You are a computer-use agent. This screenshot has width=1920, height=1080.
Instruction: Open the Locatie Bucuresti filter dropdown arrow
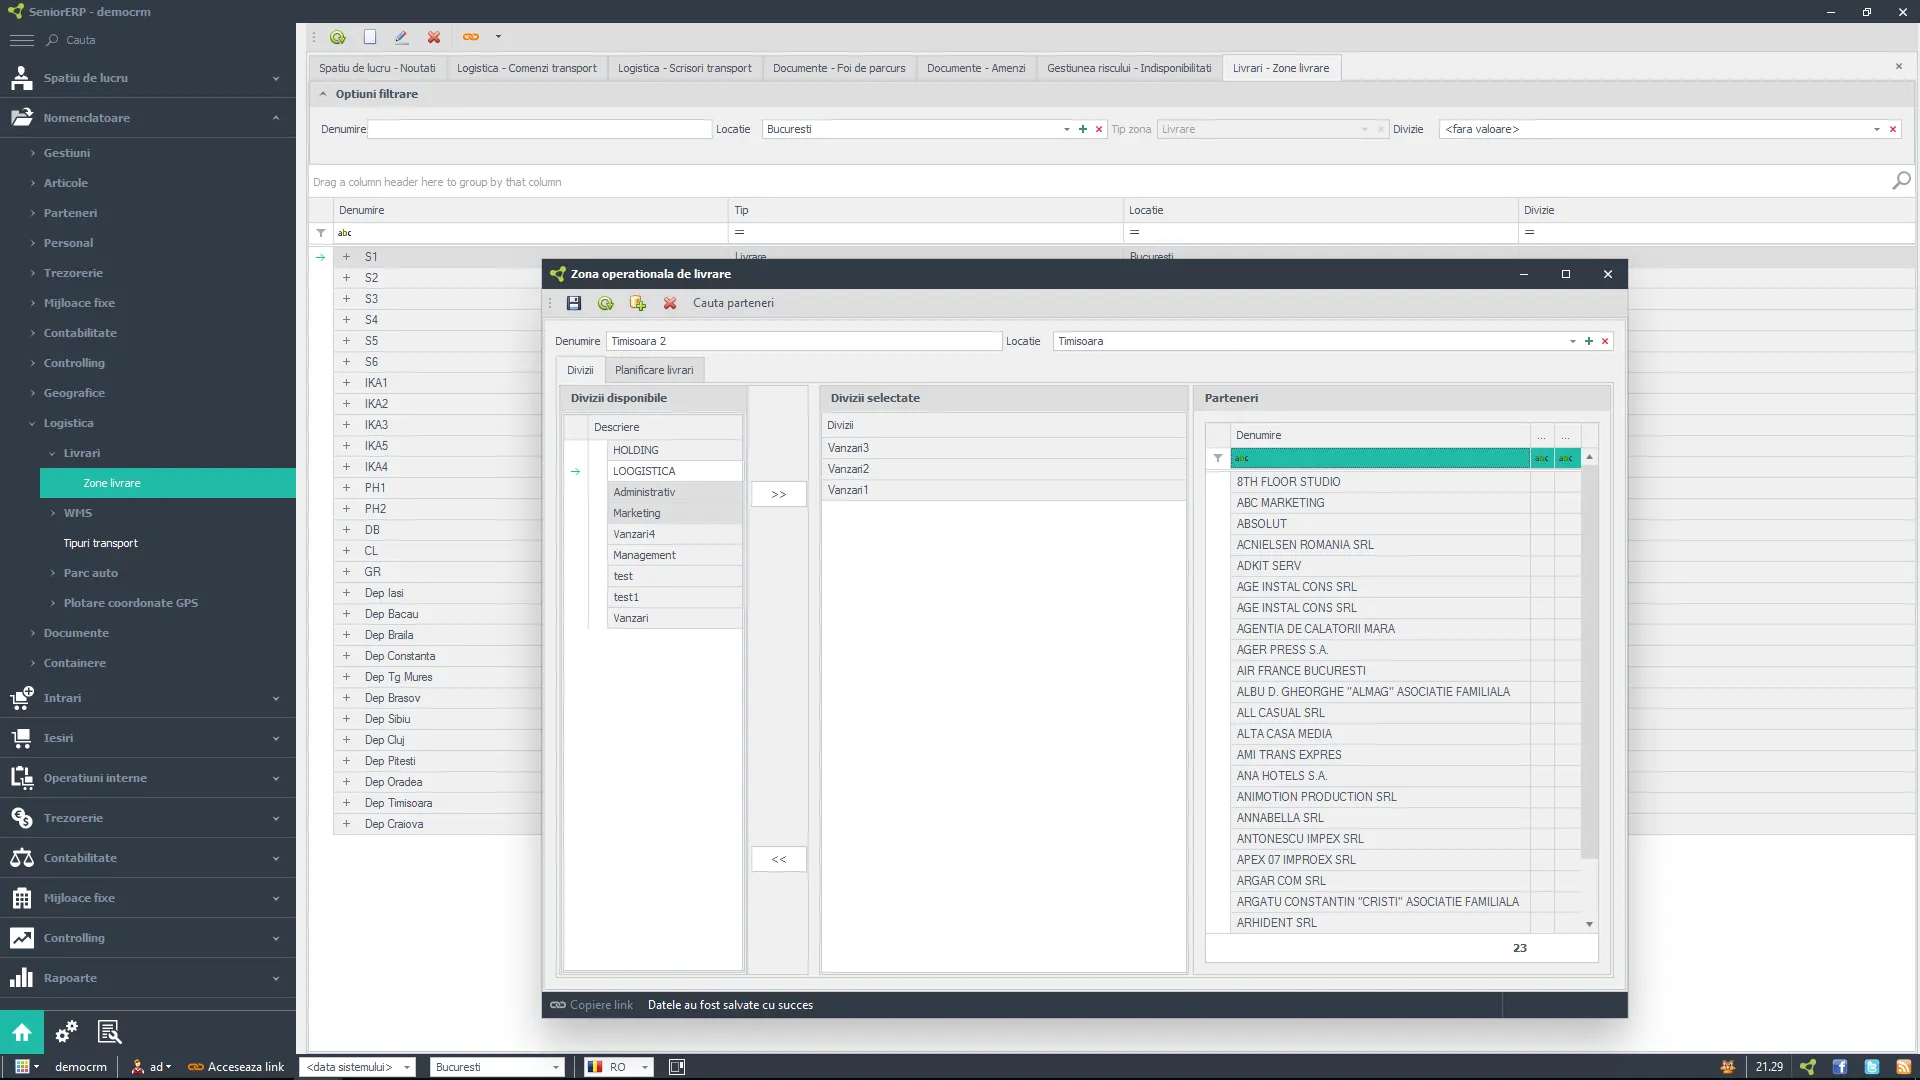tap(1067, 129)
